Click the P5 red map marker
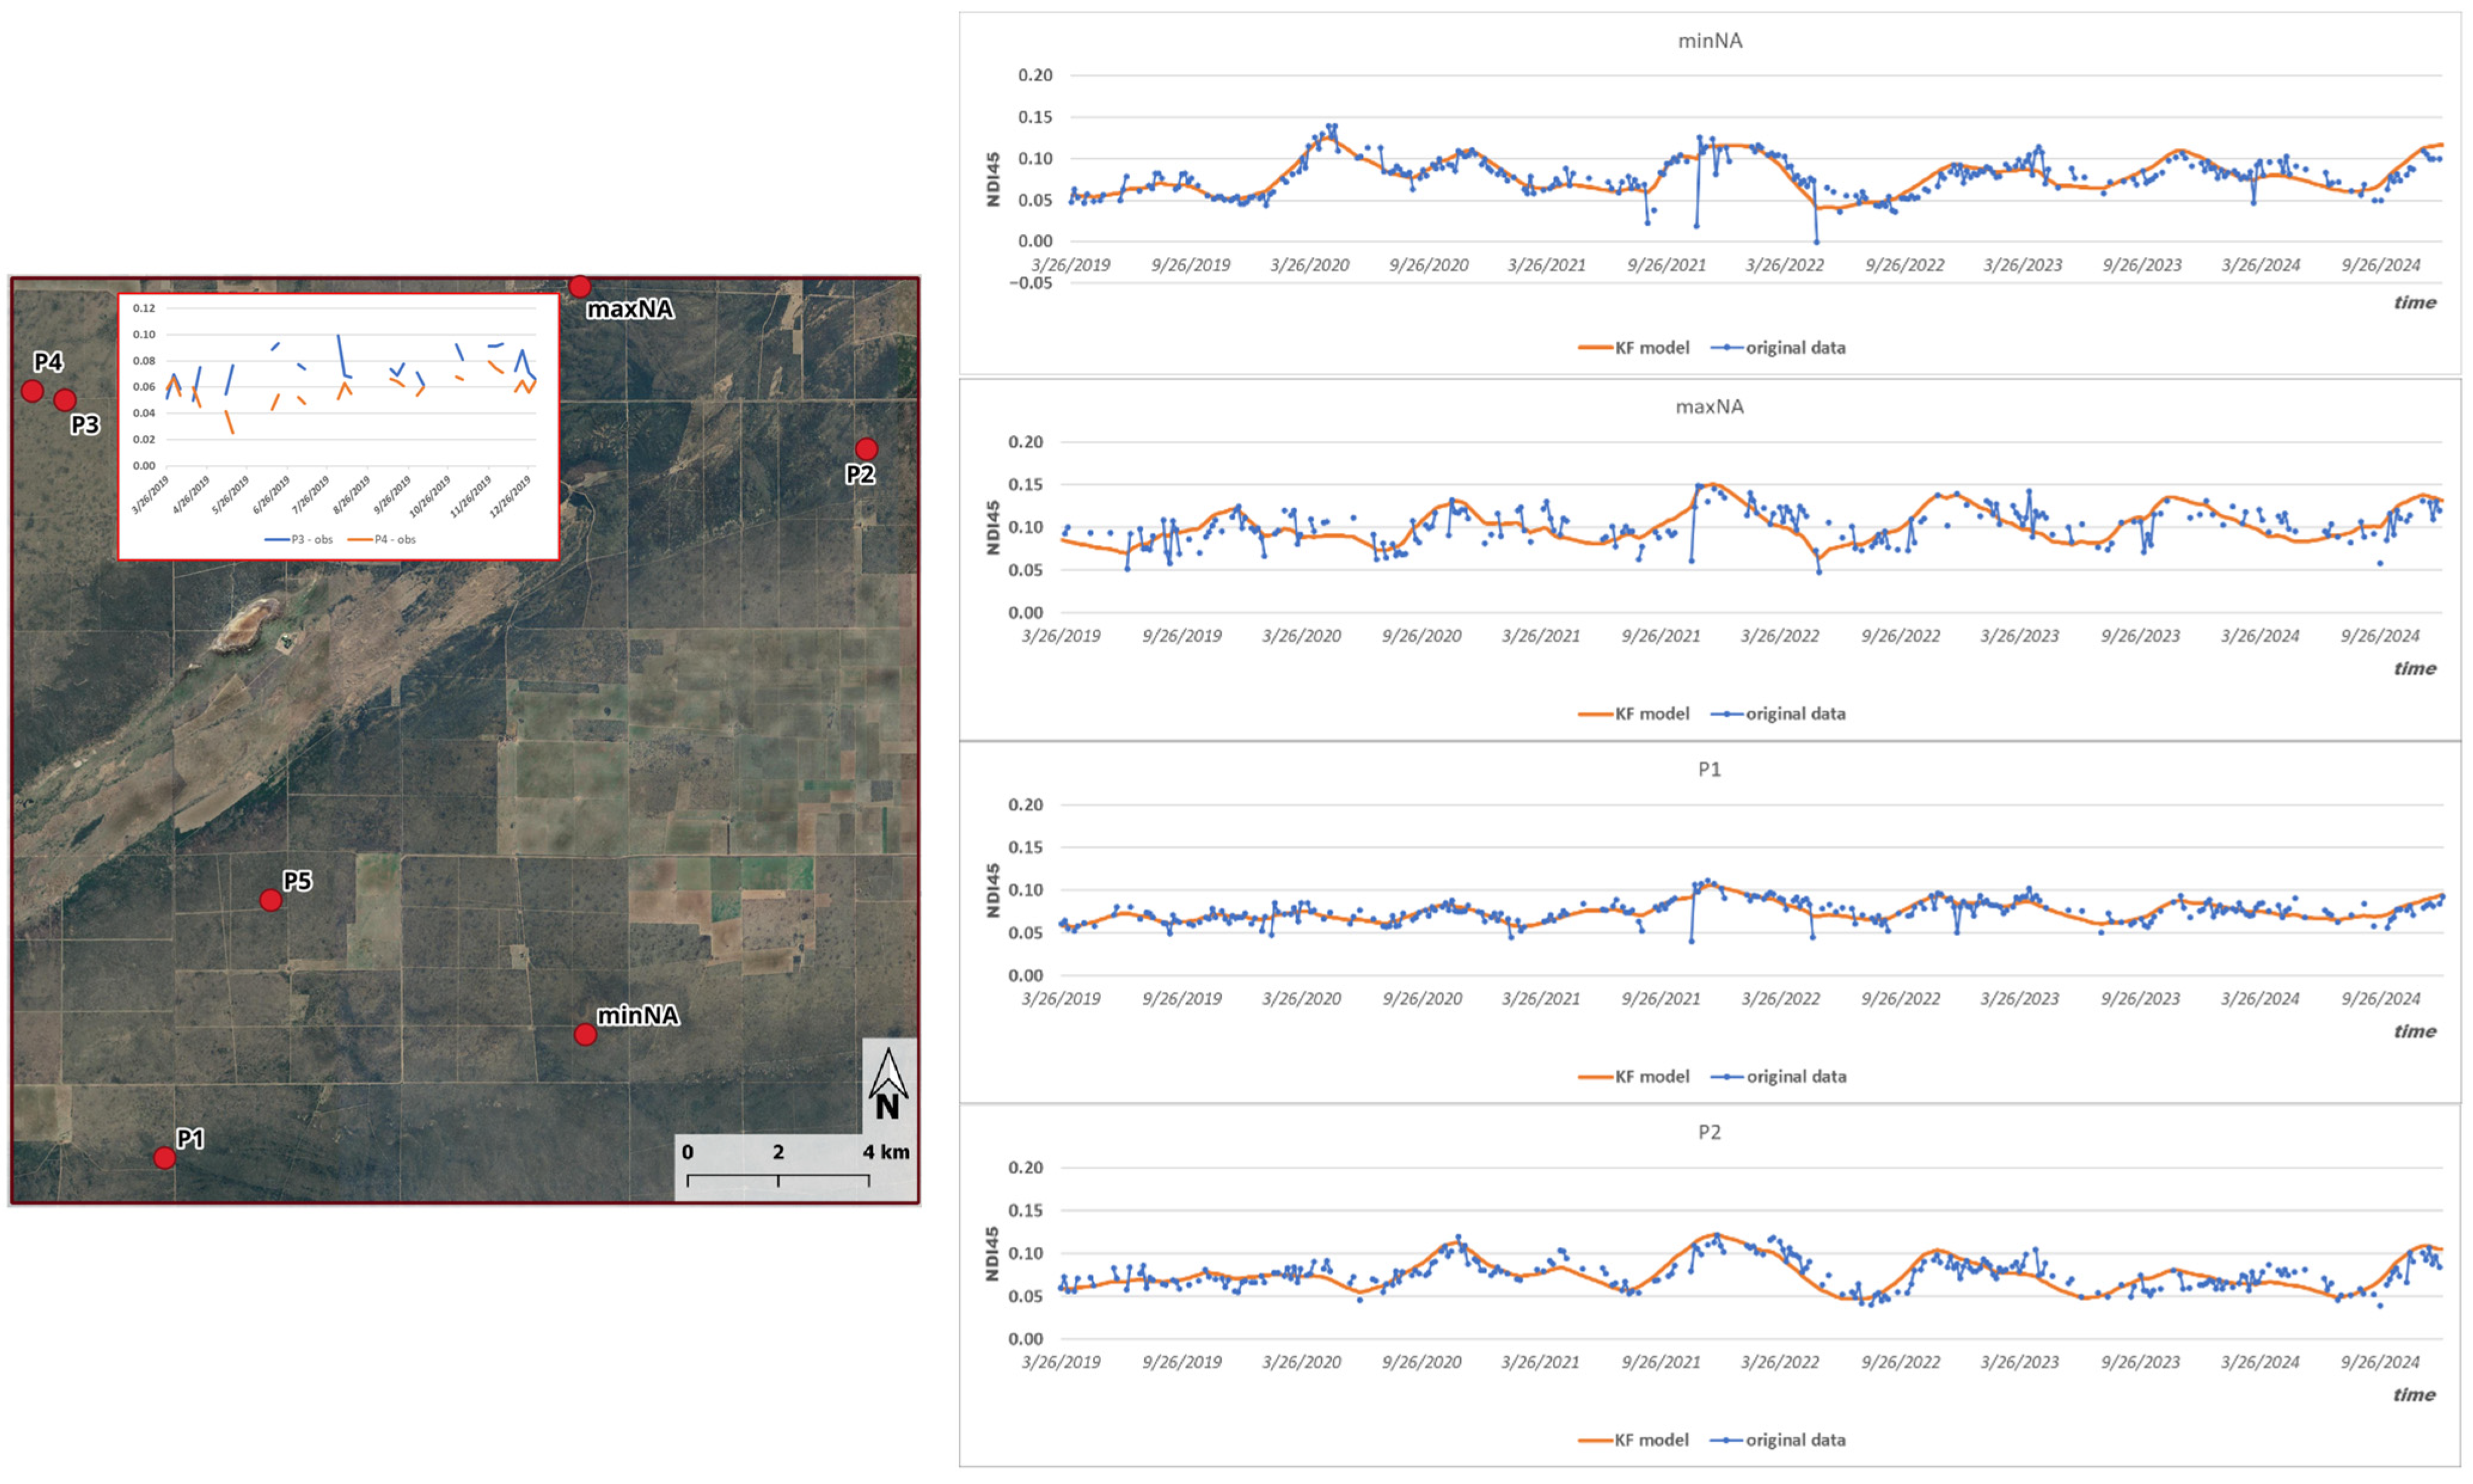The height and width of the screenshot is (1484, 2473). coord(270,900)
